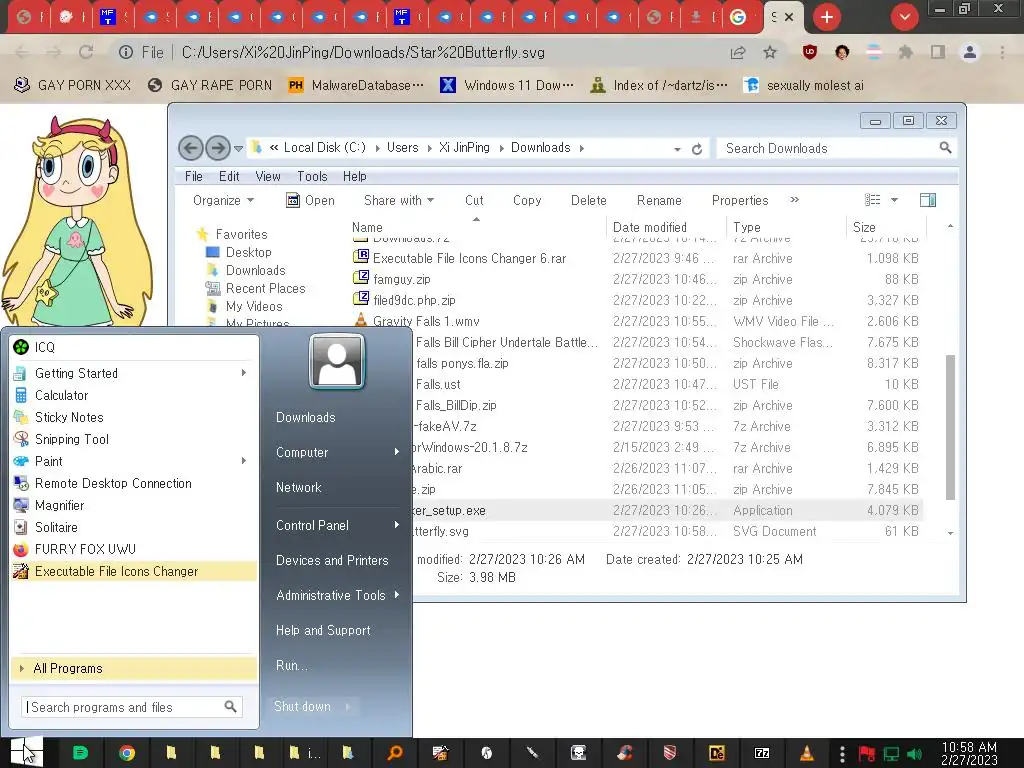
Task: Click the share icon in address bar
Action: pos(738,52)
